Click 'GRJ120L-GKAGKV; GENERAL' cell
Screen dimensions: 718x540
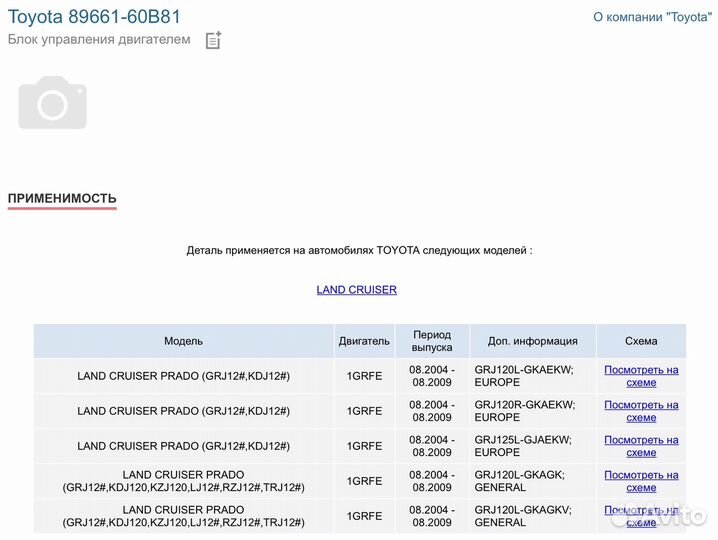[x=533, y=516]
